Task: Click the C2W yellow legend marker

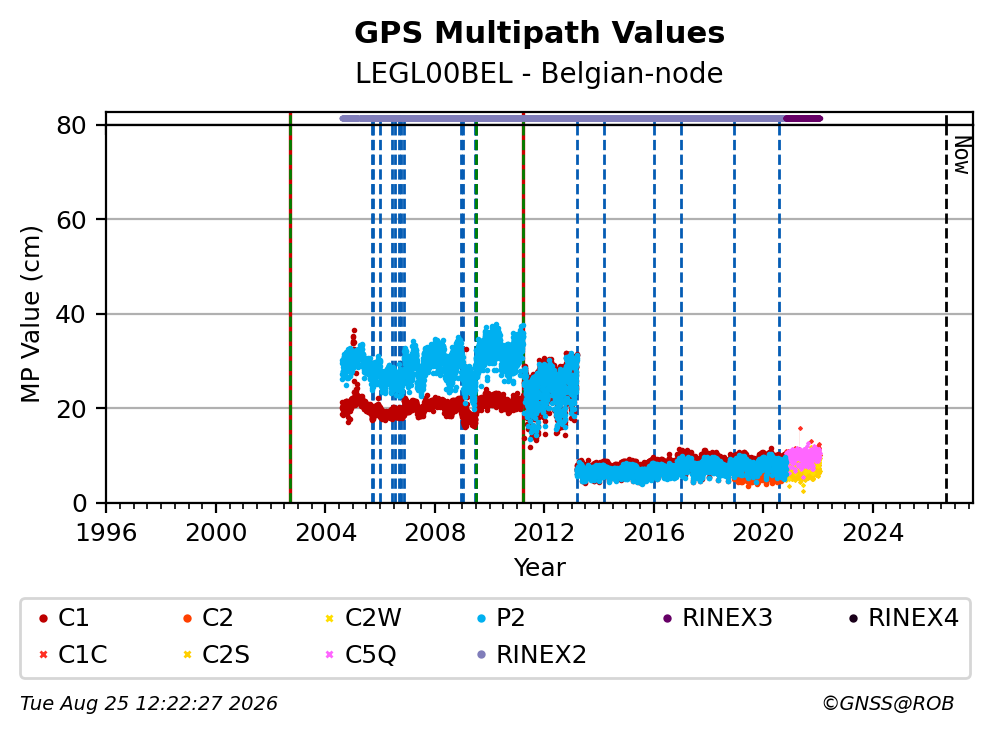Action: coord(329,618)
